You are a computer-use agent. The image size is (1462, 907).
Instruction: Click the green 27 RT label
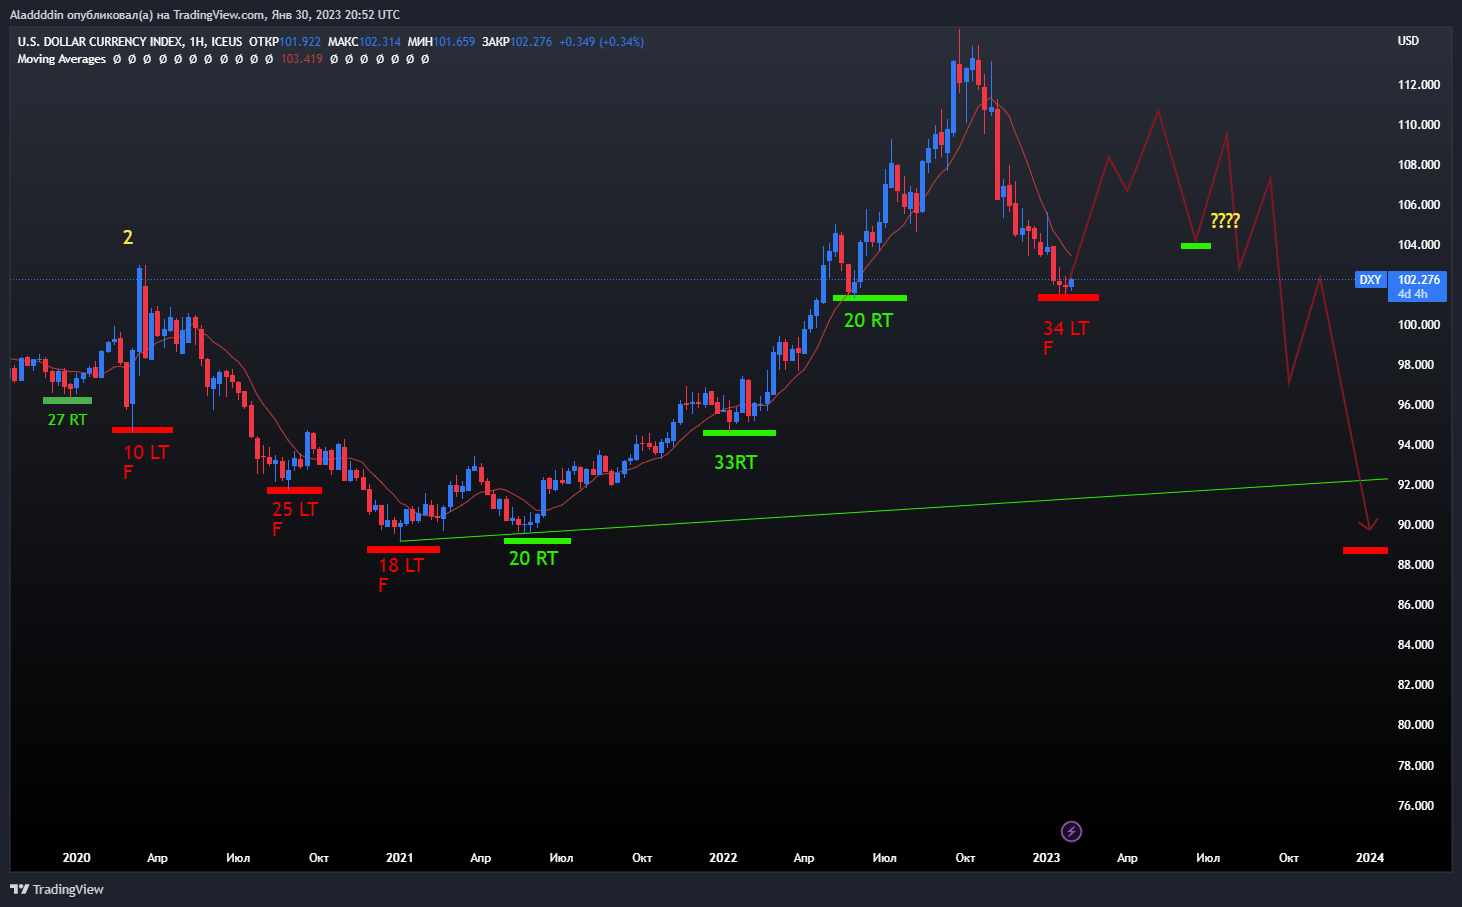(67, 420)
